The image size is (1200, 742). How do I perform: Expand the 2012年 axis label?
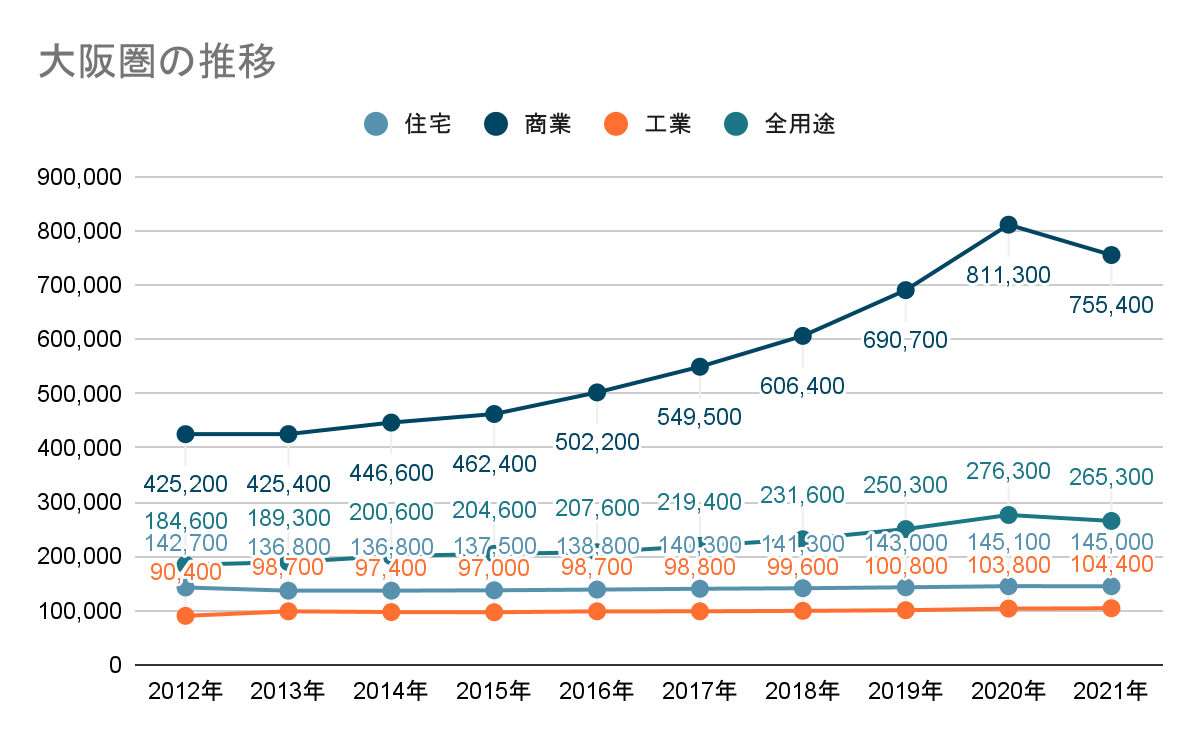tap(187, 690)
